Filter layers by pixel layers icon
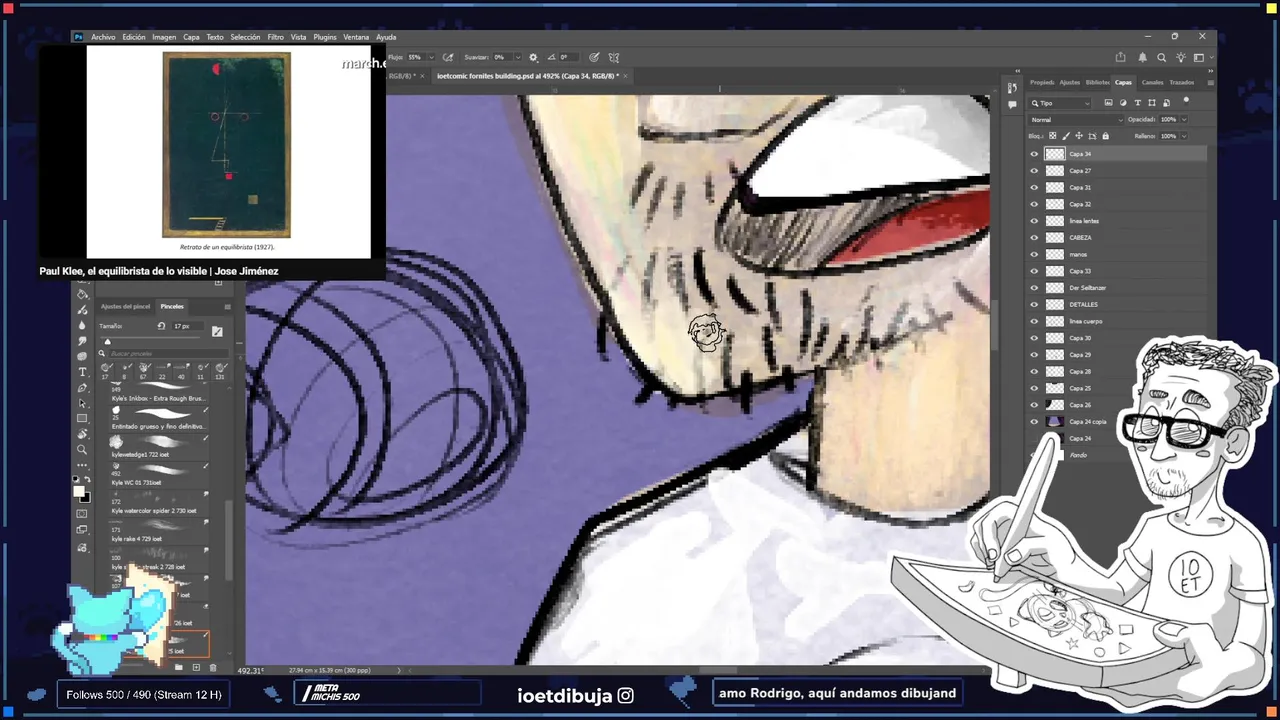1280x720 pixels. coord(1109,103)
